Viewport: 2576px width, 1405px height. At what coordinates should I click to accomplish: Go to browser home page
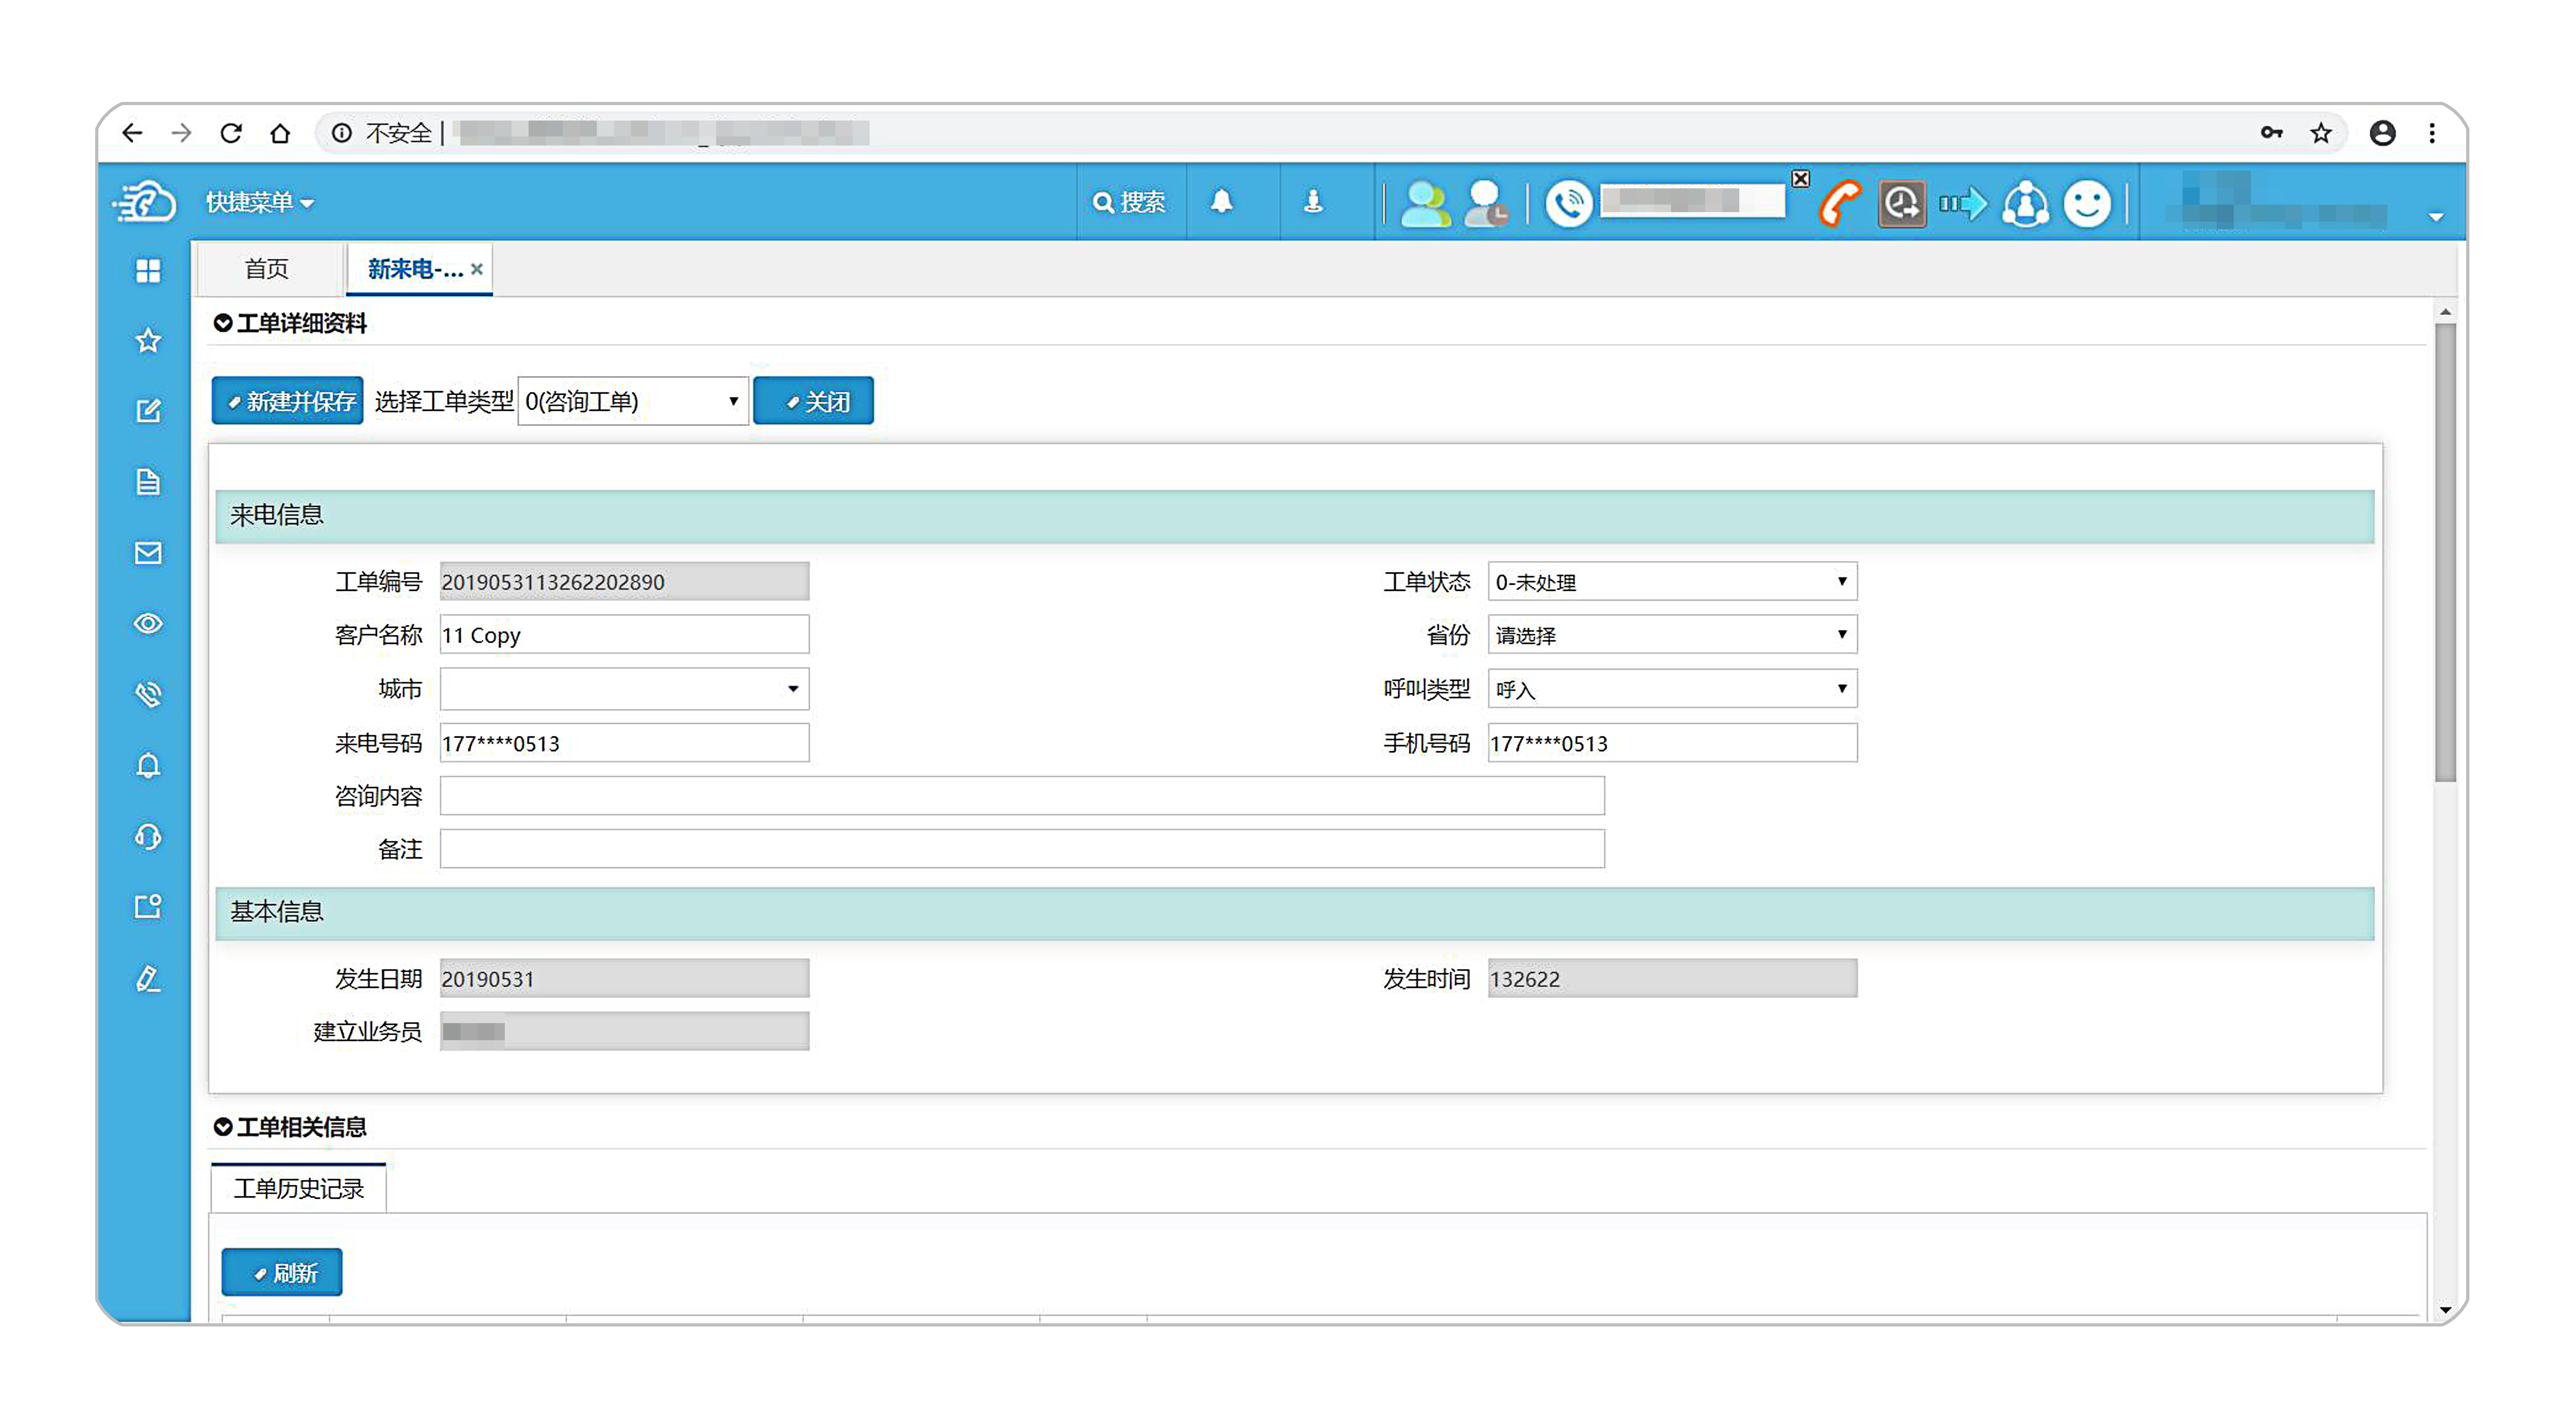tap(280, 132)
